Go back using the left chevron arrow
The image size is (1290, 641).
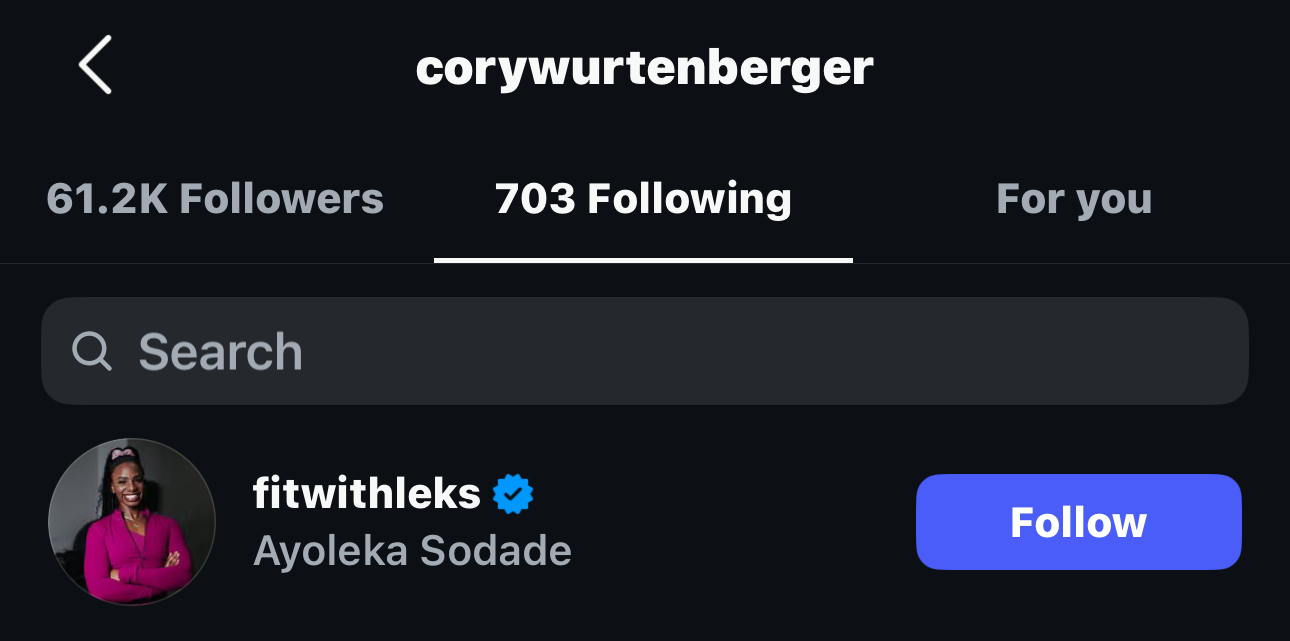pyautogui.click(x=95, y=65)
